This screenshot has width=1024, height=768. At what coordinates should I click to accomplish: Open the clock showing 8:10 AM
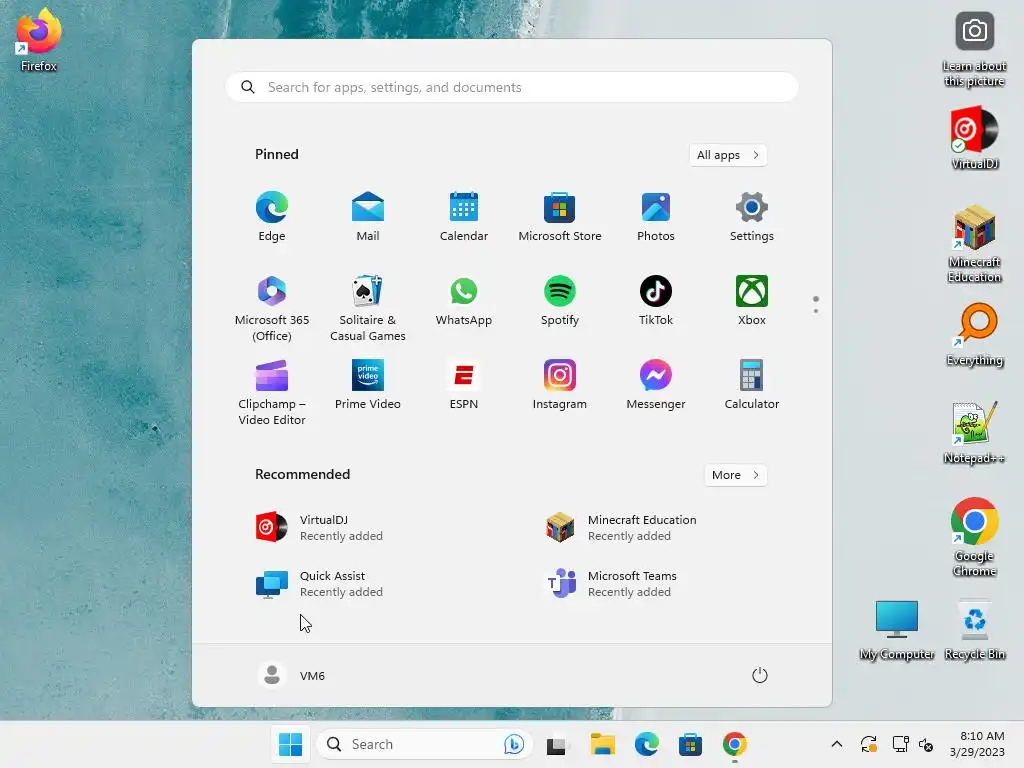tap(978, 744)
